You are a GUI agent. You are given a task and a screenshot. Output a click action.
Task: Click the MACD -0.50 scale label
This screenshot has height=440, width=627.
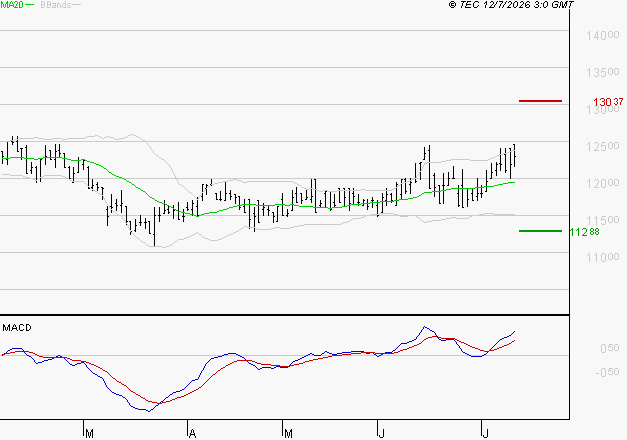607,372
